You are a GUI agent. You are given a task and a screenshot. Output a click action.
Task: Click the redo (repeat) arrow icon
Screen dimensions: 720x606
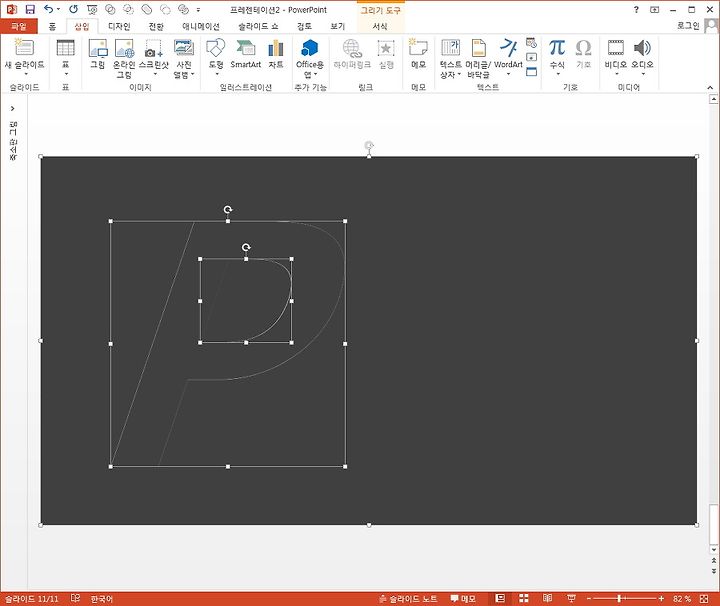pos(73,9)
